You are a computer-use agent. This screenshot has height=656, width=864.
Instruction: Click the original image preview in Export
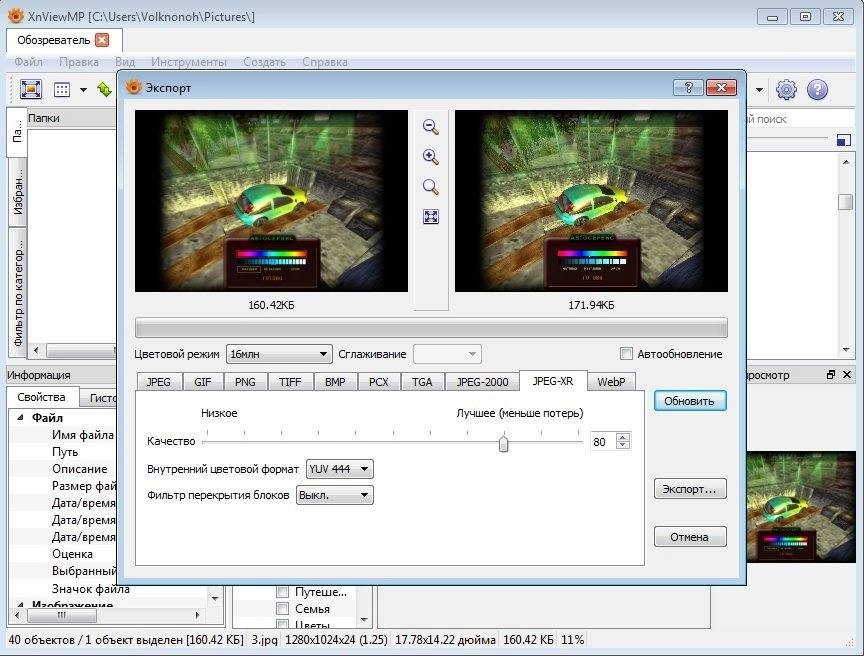[271, 200]
